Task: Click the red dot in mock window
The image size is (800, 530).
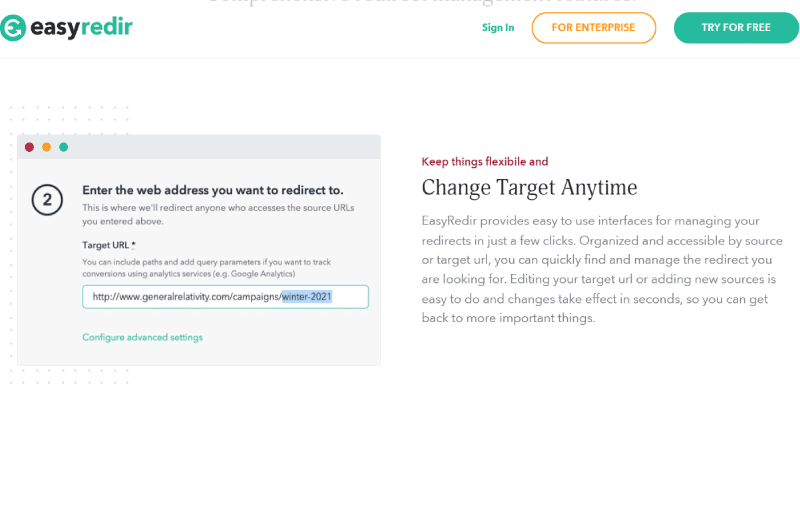Action: point(30,147)
